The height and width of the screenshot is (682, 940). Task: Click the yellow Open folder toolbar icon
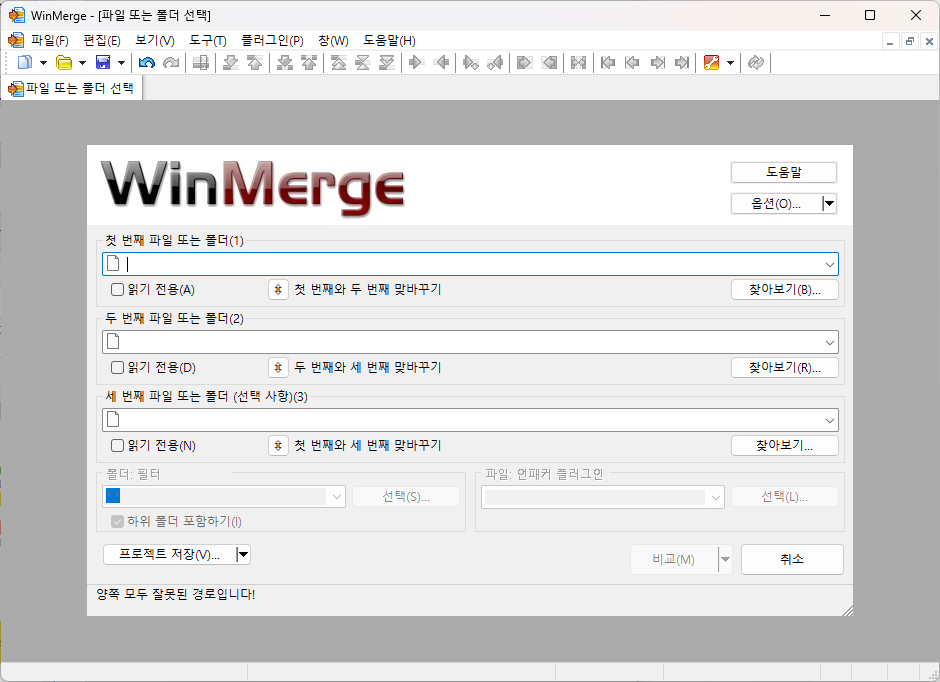64,62
